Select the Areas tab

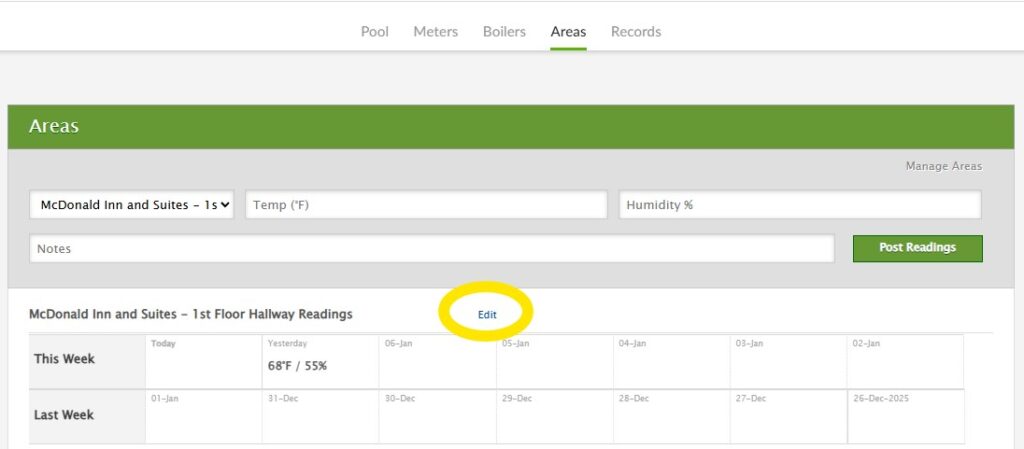pyautogui.click(x=568, y=32)
